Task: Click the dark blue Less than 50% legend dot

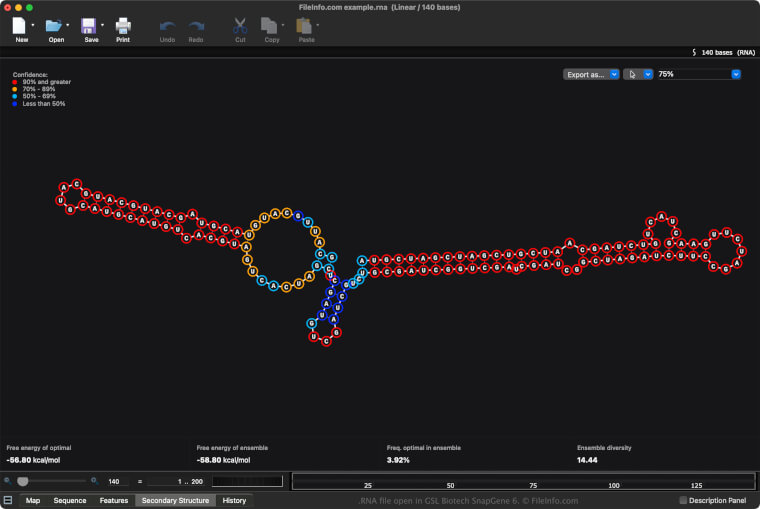Action: [x=15, y=104]
